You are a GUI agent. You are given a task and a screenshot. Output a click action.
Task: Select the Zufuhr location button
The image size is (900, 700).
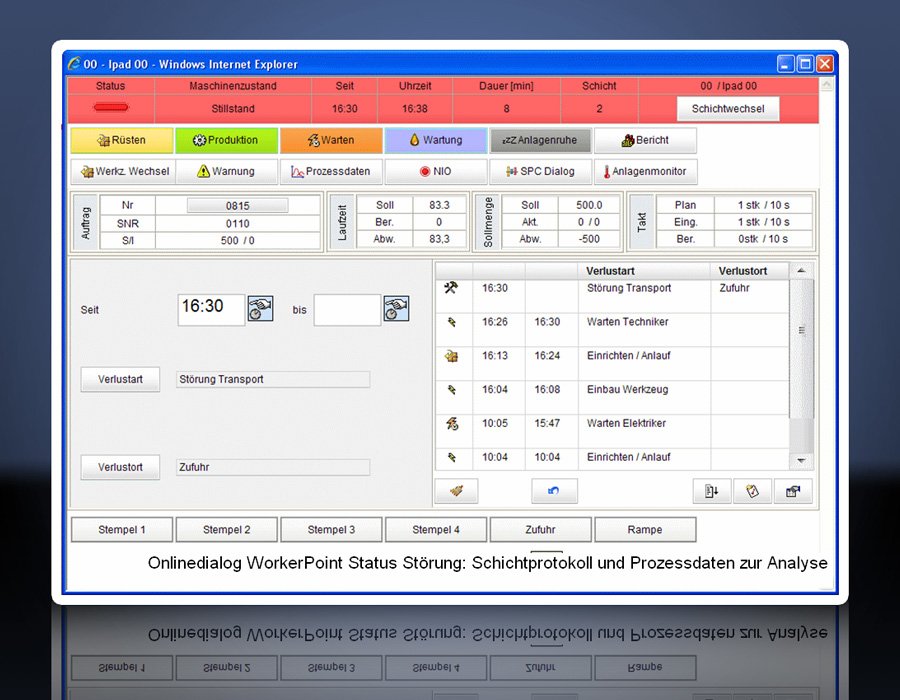point(540,530)
